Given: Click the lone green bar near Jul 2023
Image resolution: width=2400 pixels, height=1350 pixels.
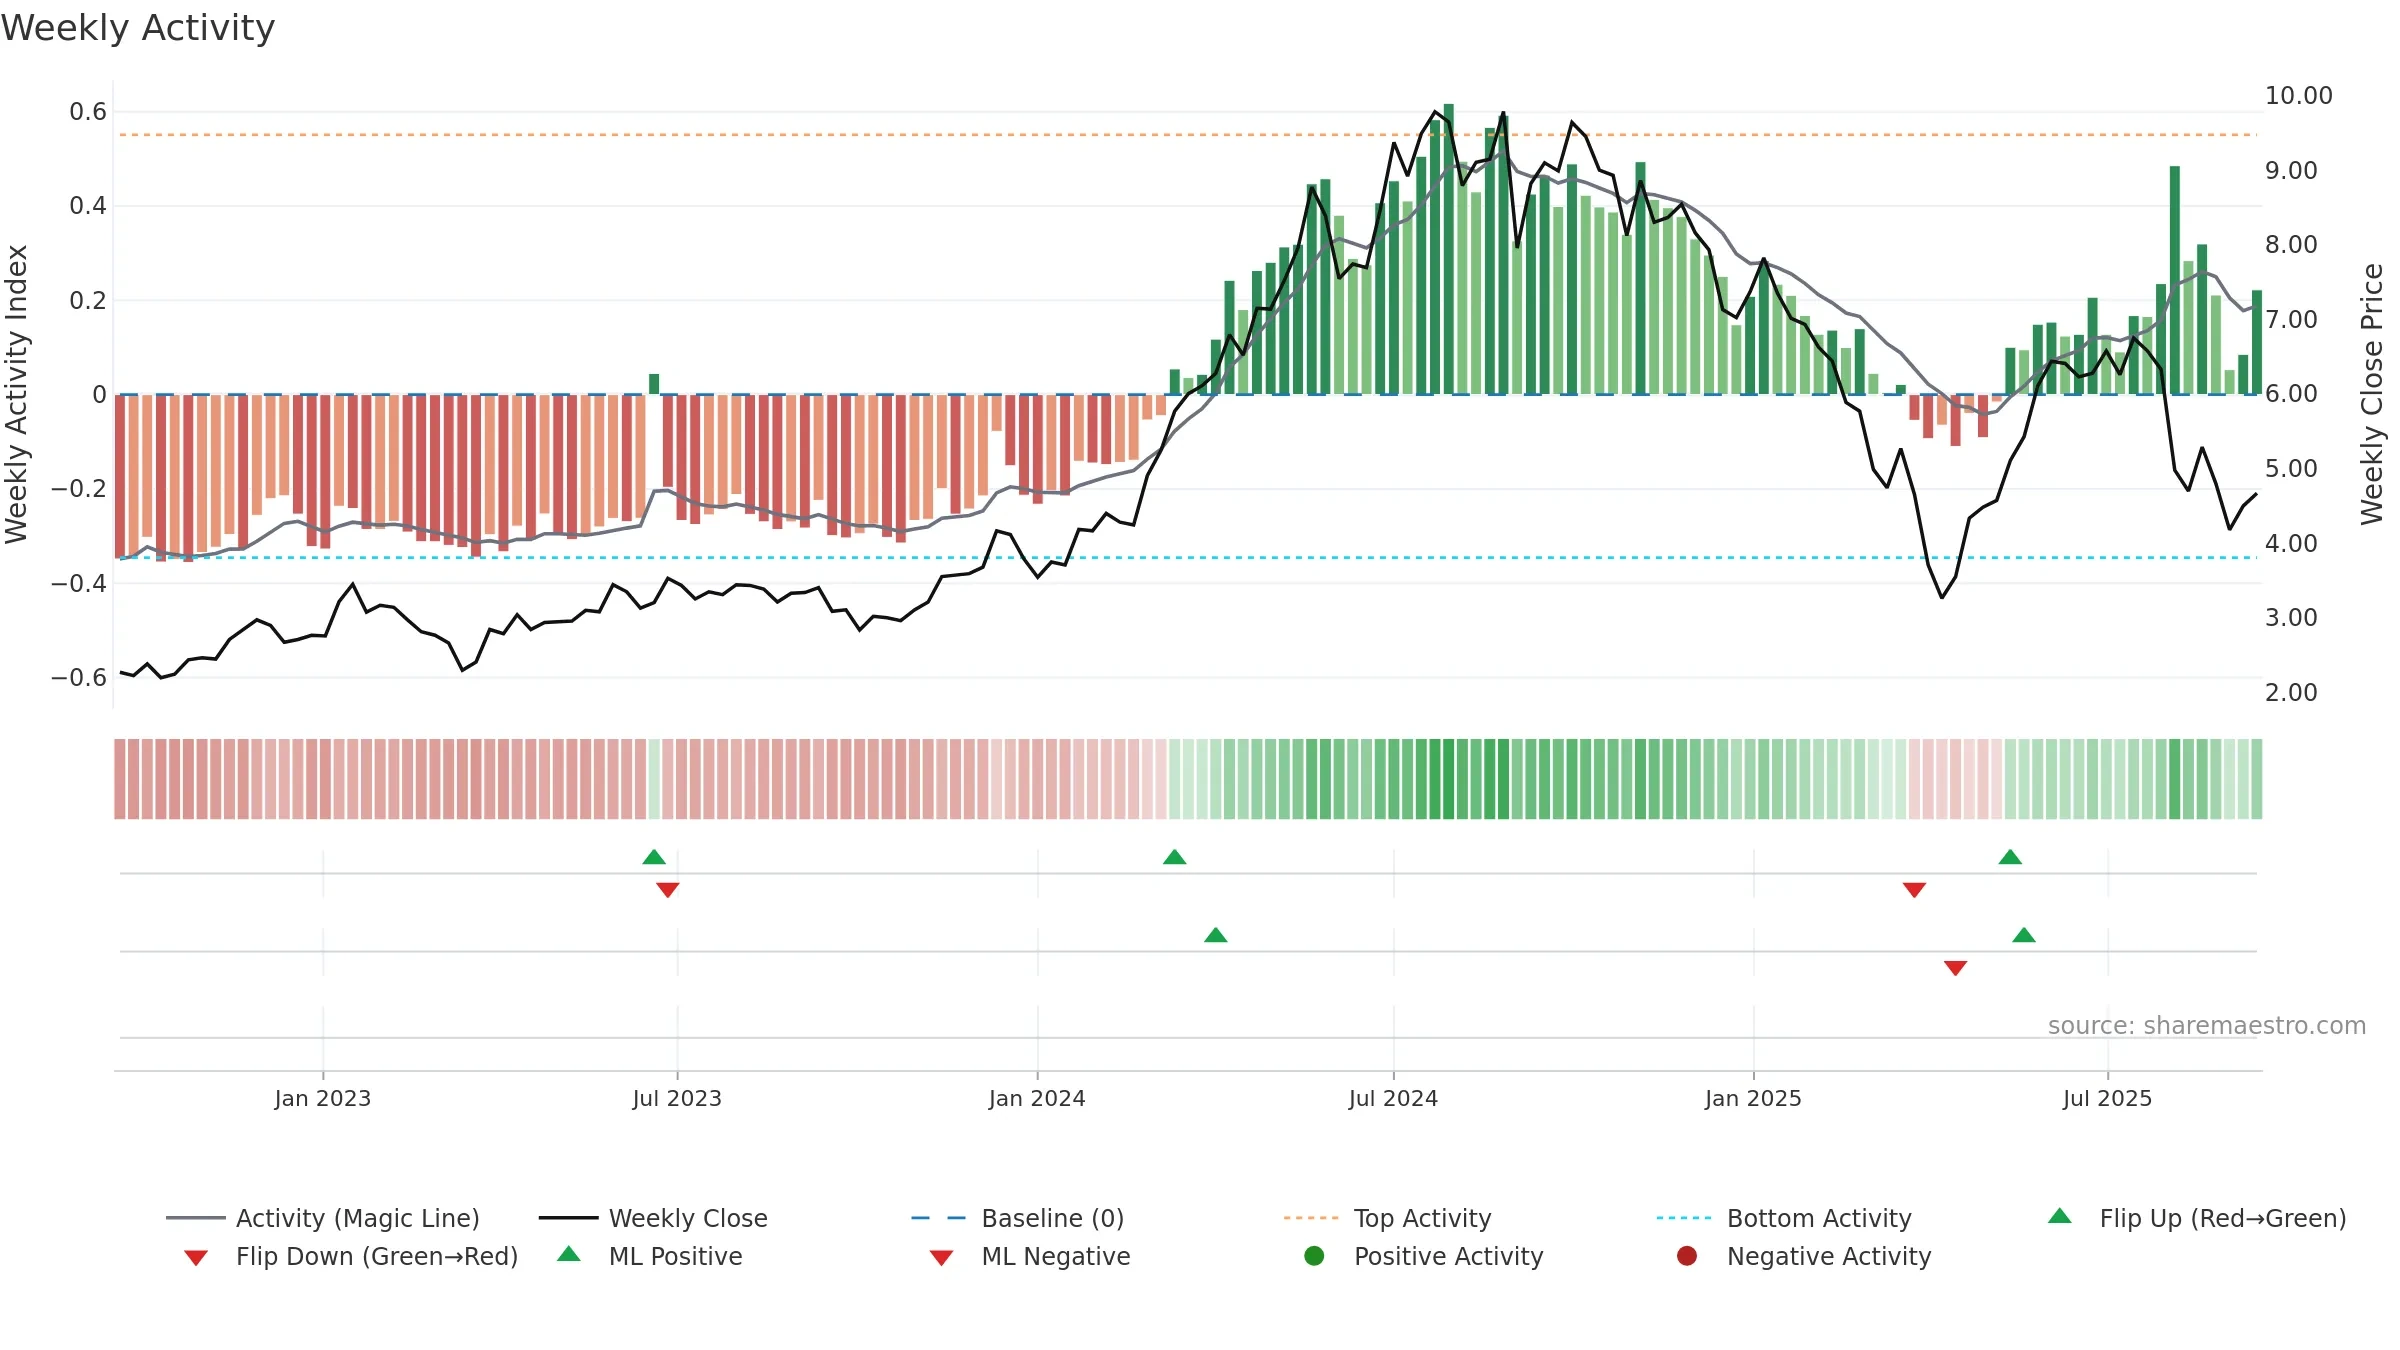Looking at the screenshot, I should point(654,384).
